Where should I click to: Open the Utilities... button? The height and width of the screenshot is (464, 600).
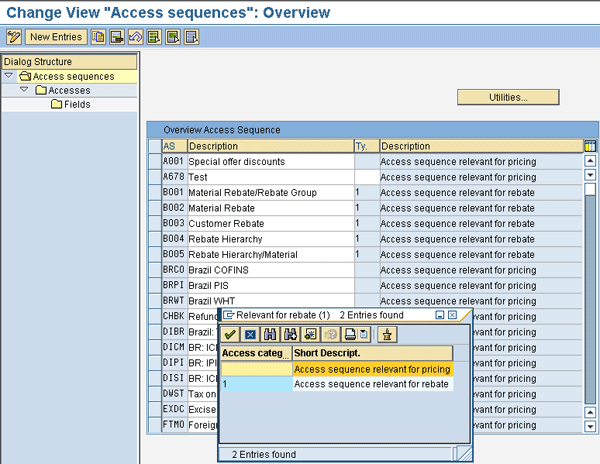pyautogui.click(x=508, y=97)
